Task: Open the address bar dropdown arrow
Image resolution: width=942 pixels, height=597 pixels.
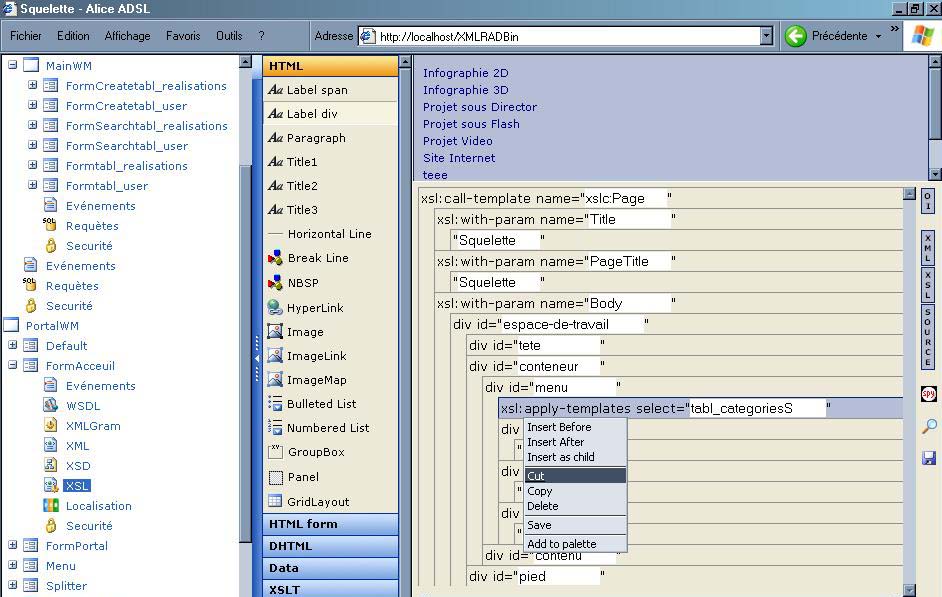Action: tap(766, 37)
